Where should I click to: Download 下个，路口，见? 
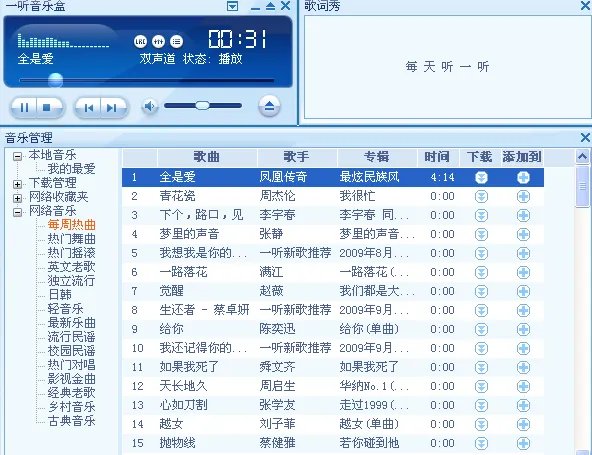(x=481, y=215)
